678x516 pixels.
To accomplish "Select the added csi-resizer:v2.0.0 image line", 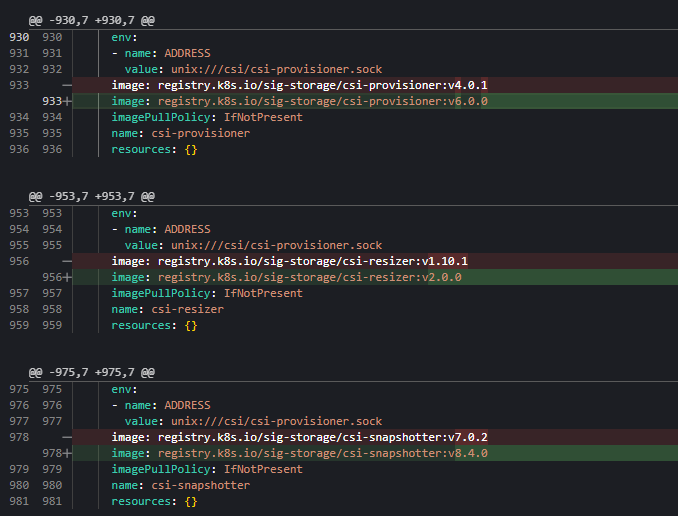I will (286, 277).
